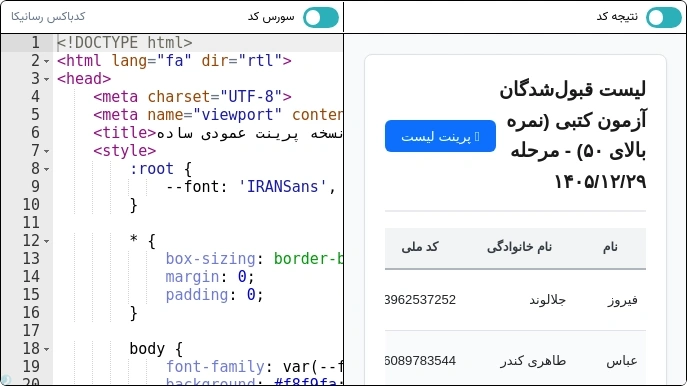The image size is (687, 386).
Task: Click the surname cell جلالوند
Action: [547, 300]
